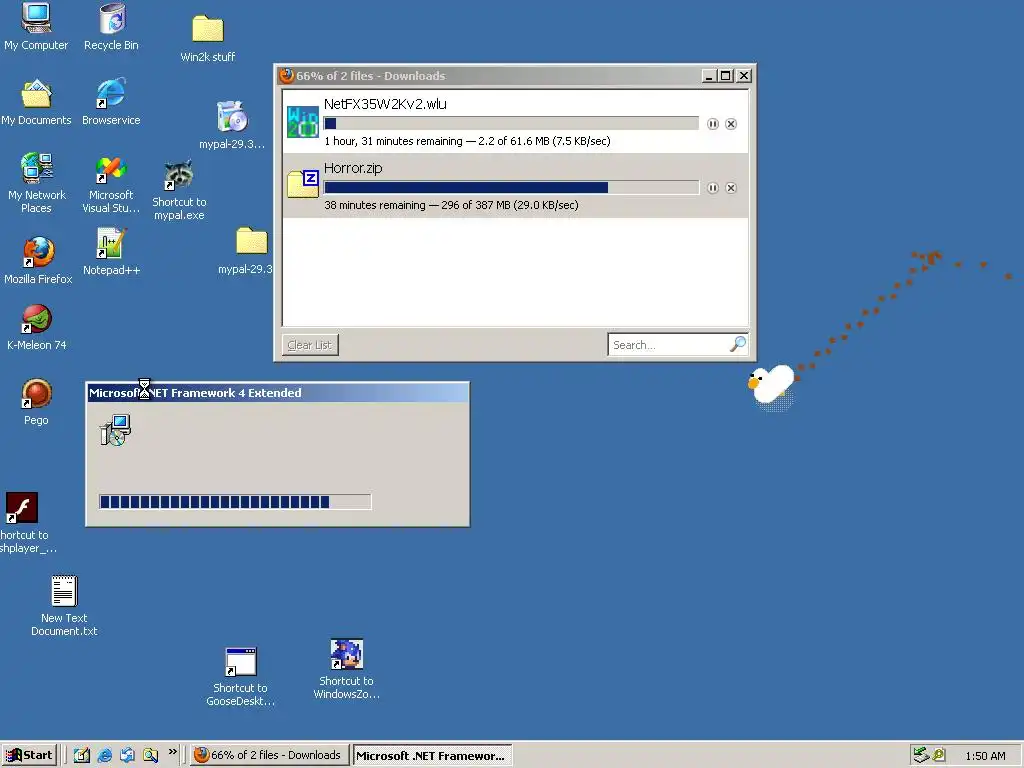
Task: Click the key tray icon
Action: (939, 755)
